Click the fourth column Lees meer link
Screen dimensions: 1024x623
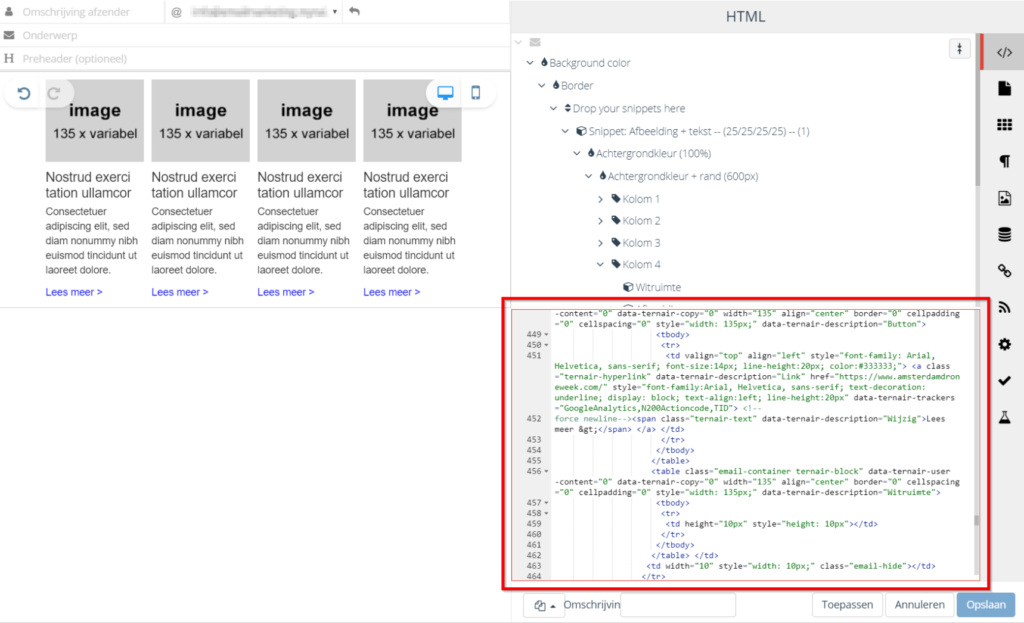click(x=391, y=292)
